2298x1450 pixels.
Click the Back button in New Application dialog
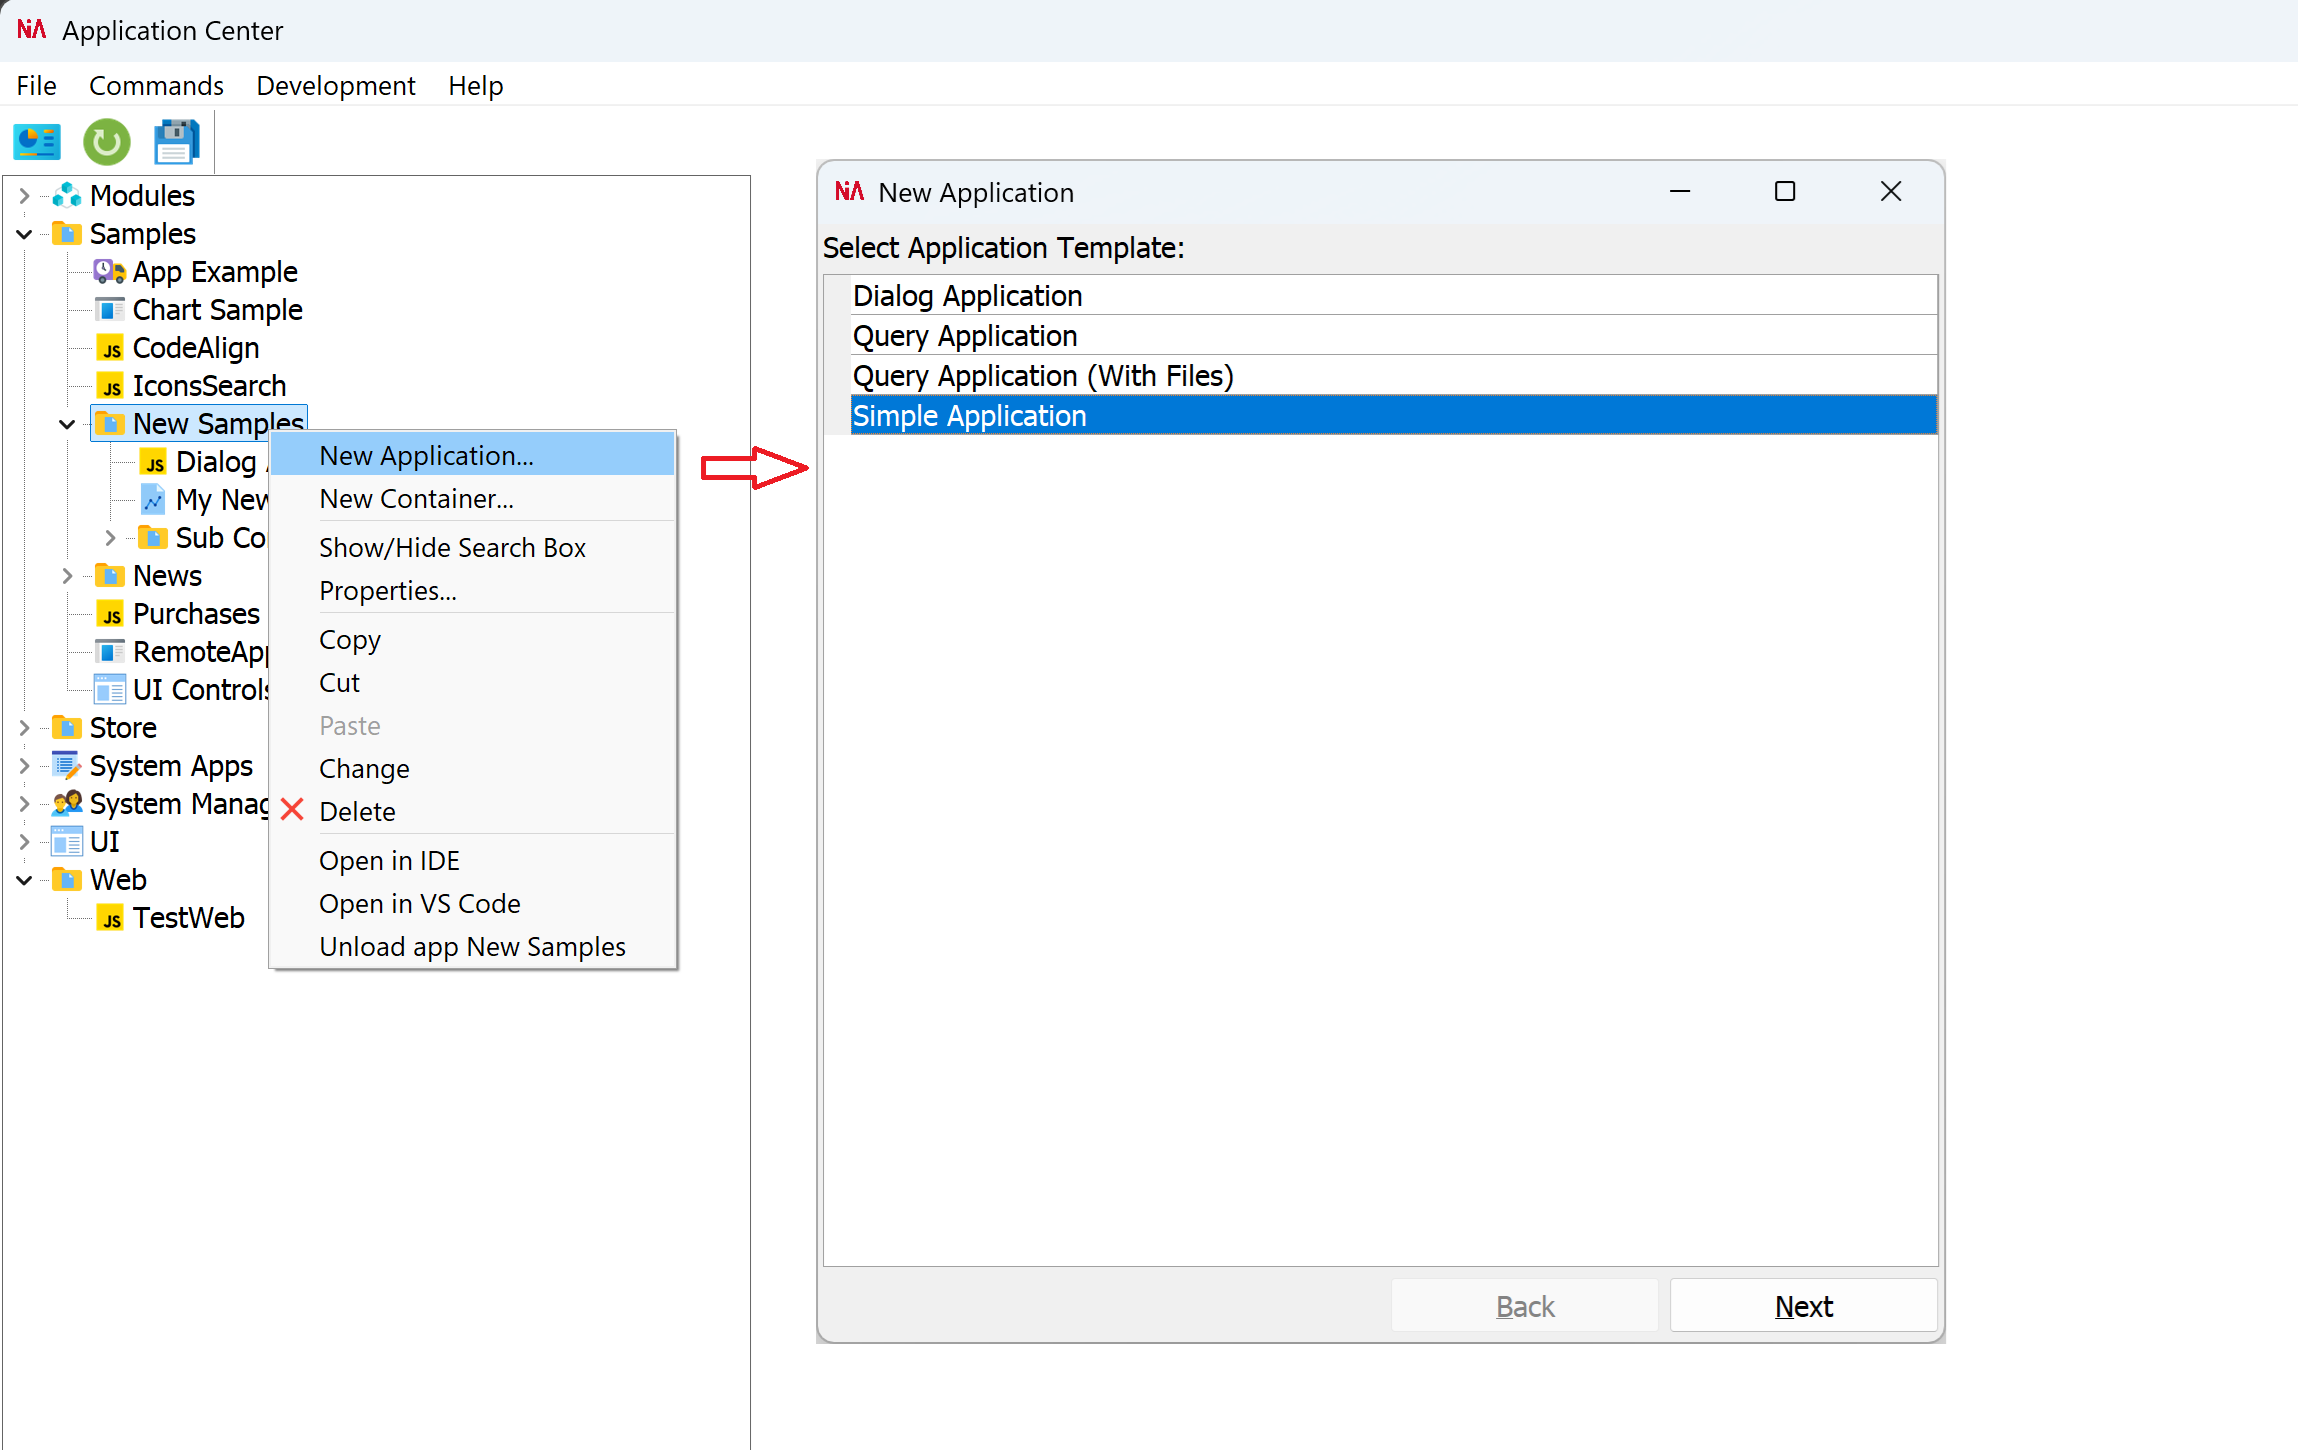(x=1524, y=1305)
